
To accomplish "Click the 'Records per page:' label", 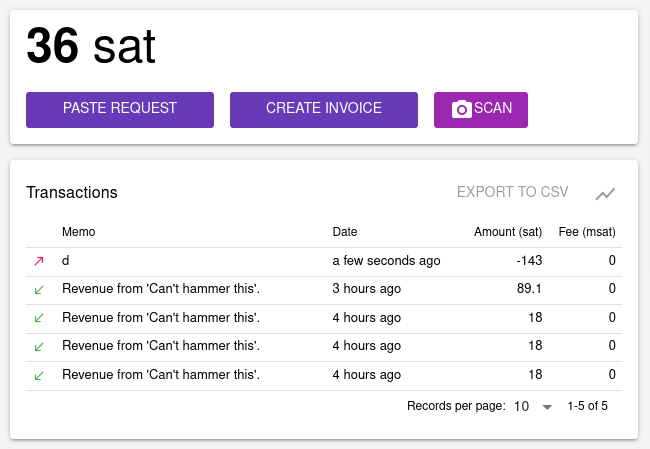I will coord(456,406).
